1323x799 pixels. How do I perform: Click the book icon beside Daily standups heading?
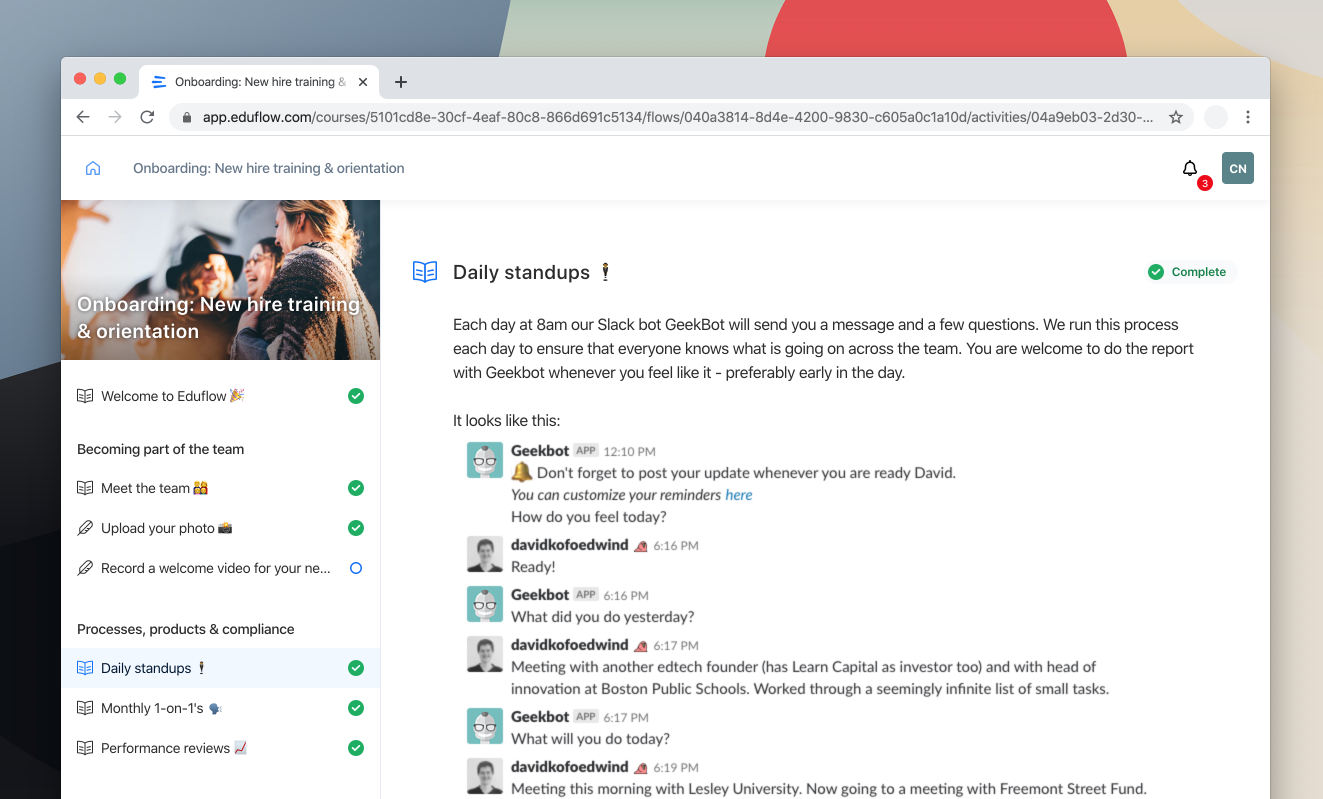coord(425,272)
